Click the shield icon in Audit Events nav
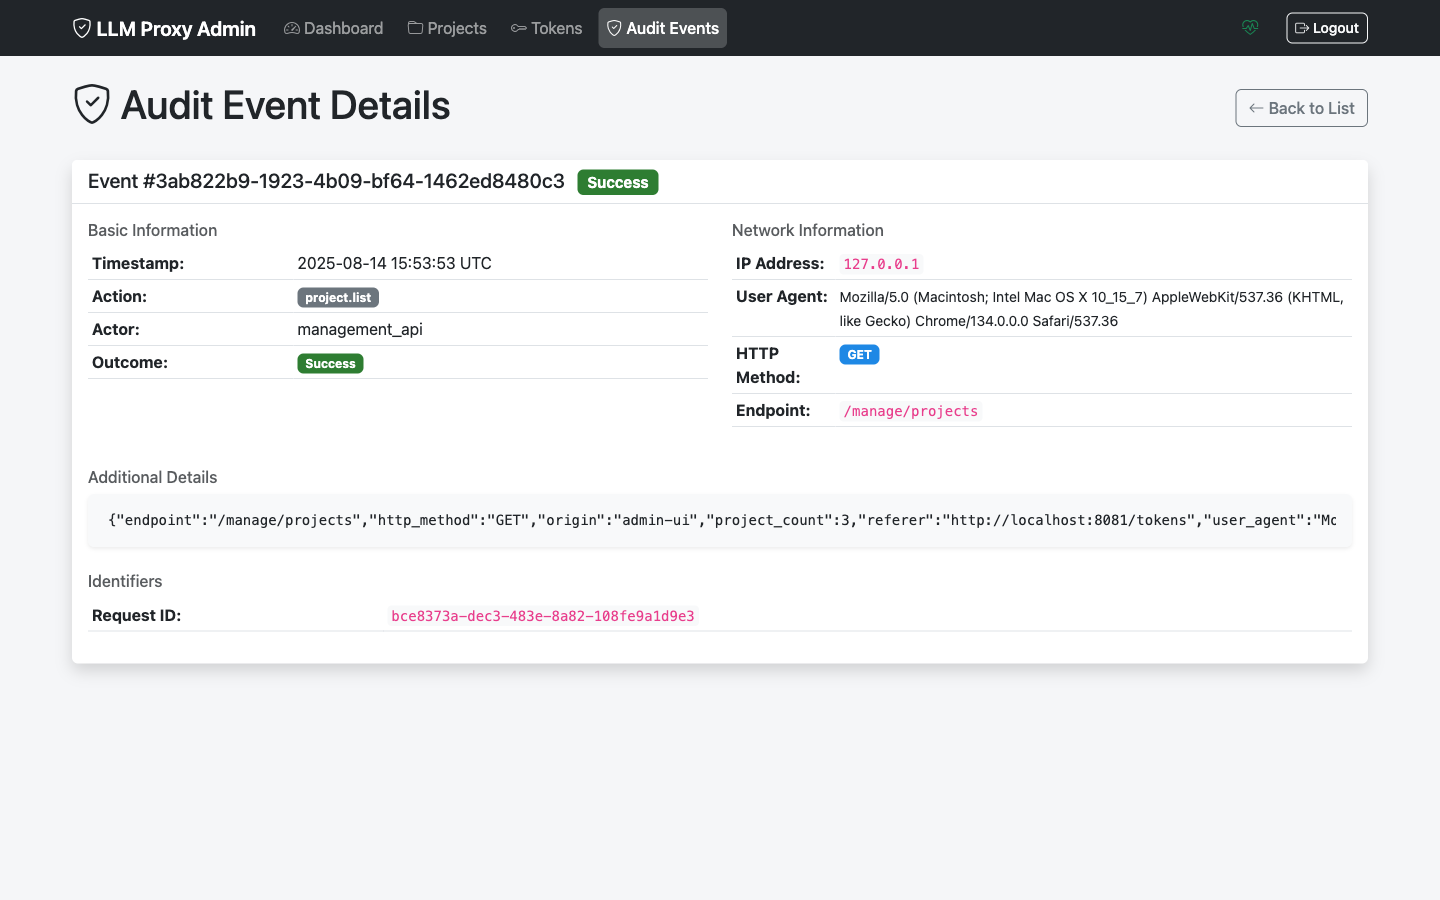This screenshot has height=900, width=1440. tap(615, 28)
